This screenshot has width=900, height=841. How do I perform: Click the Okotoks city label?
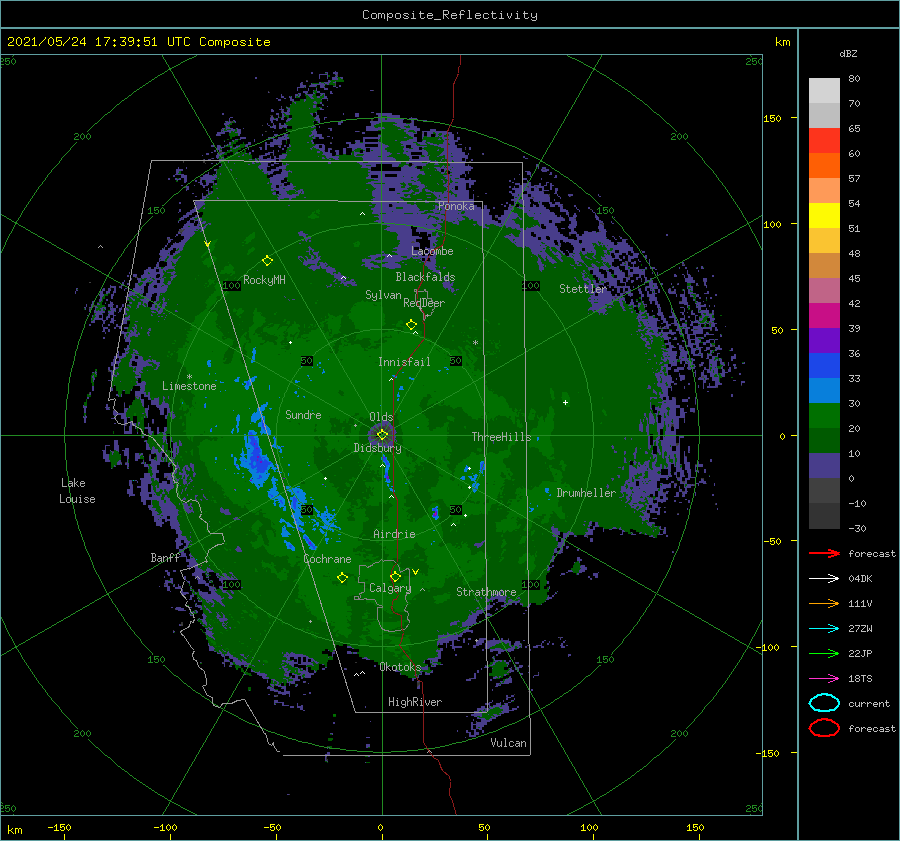[400, 667]
